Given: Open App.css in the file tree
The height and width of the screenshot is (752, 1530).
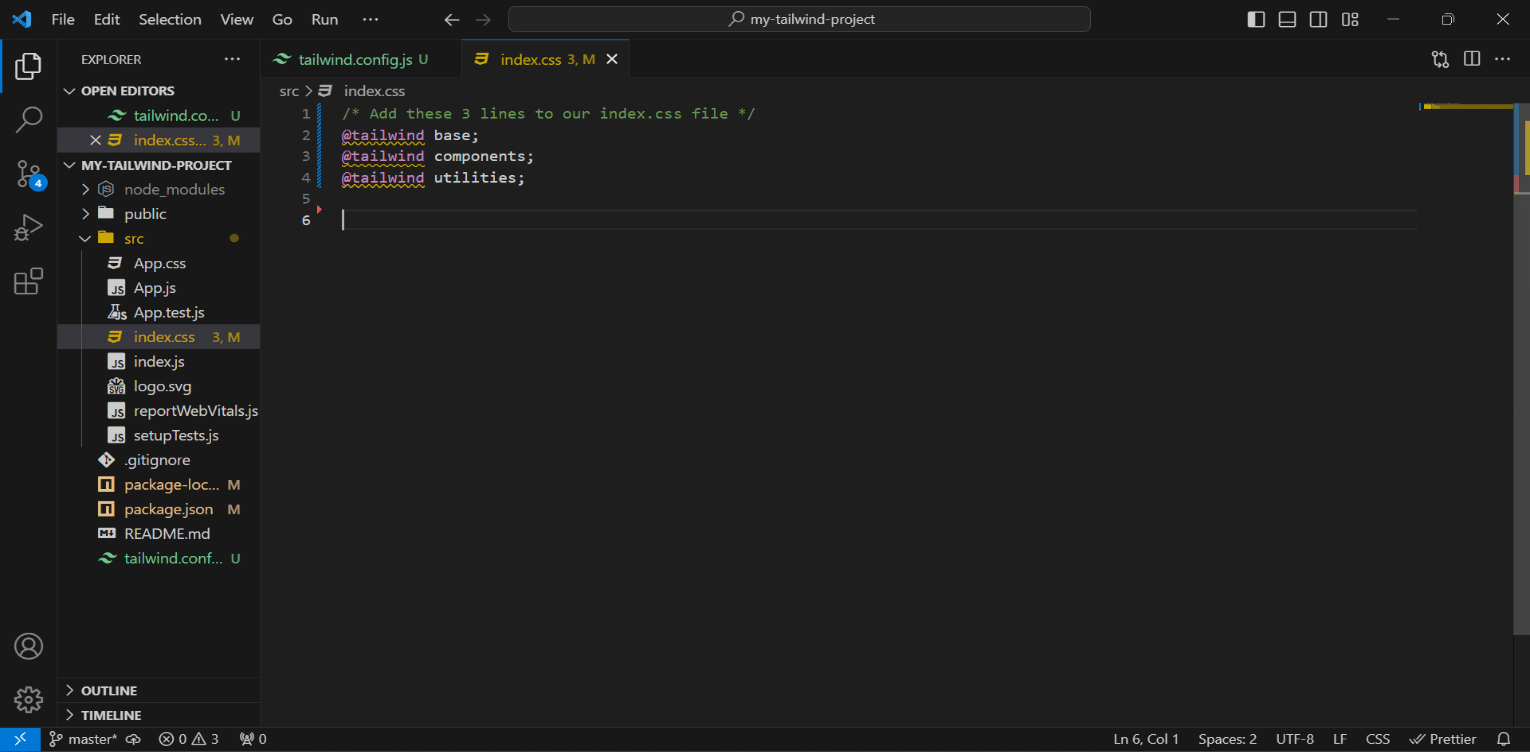Looking at the screenshot, I should (x=158, y=263).
